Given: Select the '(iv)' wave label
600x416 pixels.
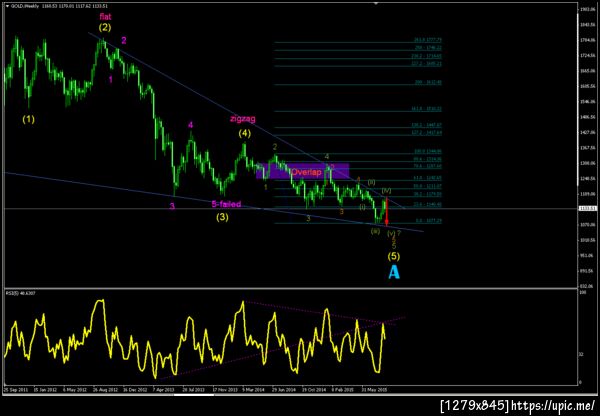Looking at the screenshot, I should coord(386,191).
